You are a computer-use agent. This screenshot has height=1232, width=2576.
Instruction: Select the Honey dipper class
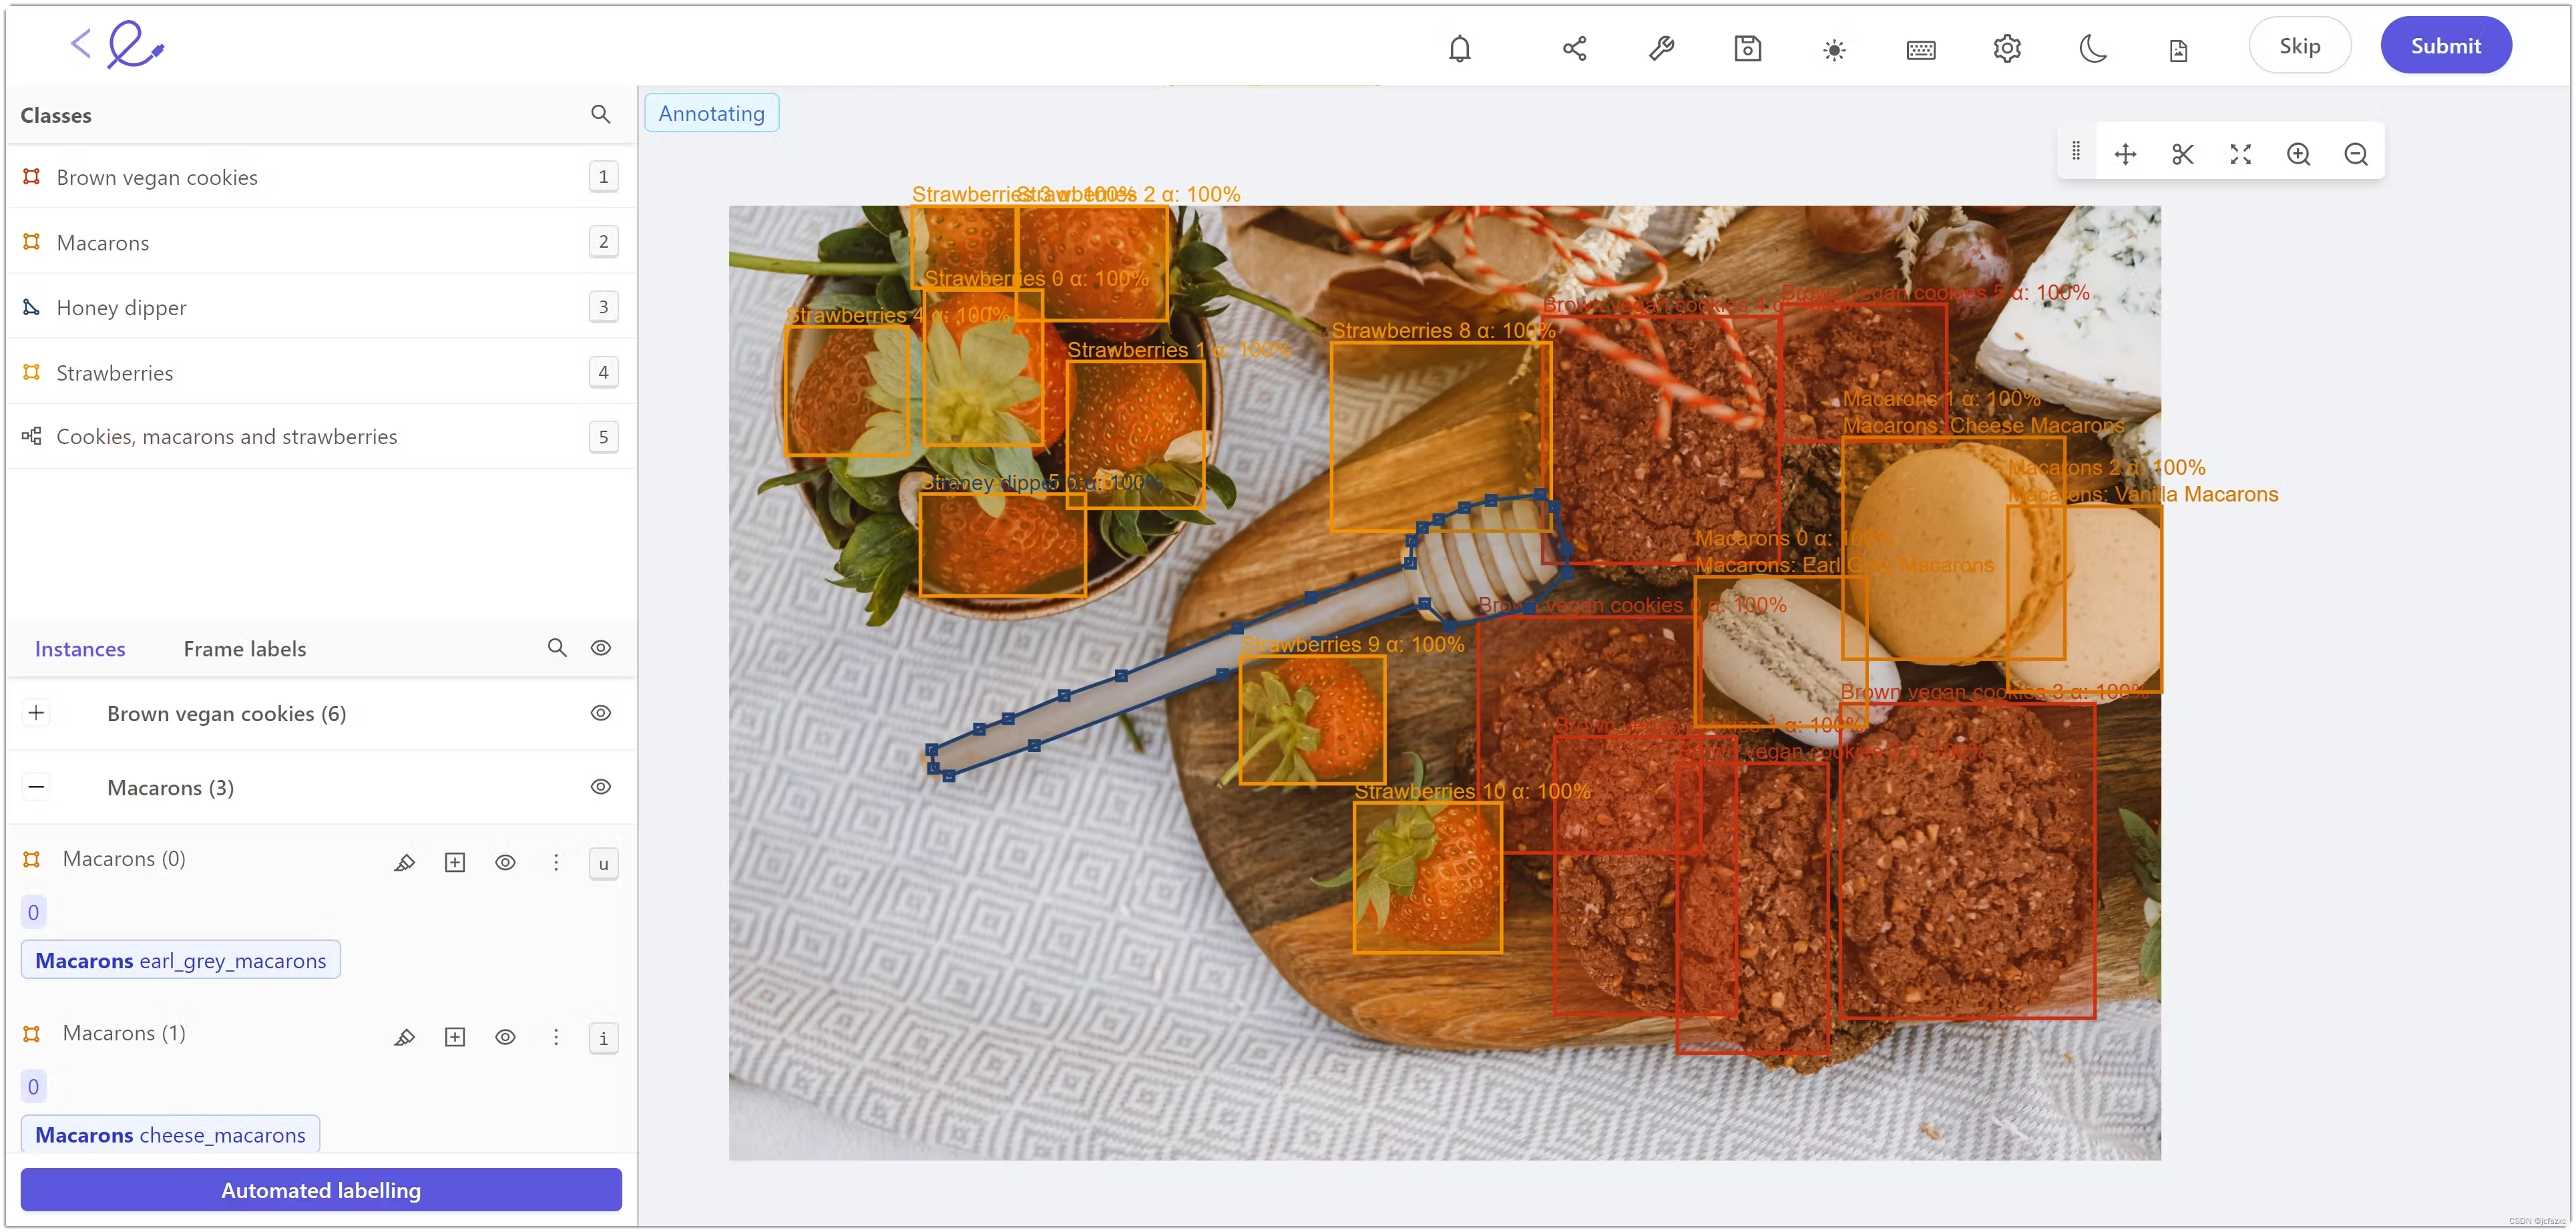(x=121, y=308)
